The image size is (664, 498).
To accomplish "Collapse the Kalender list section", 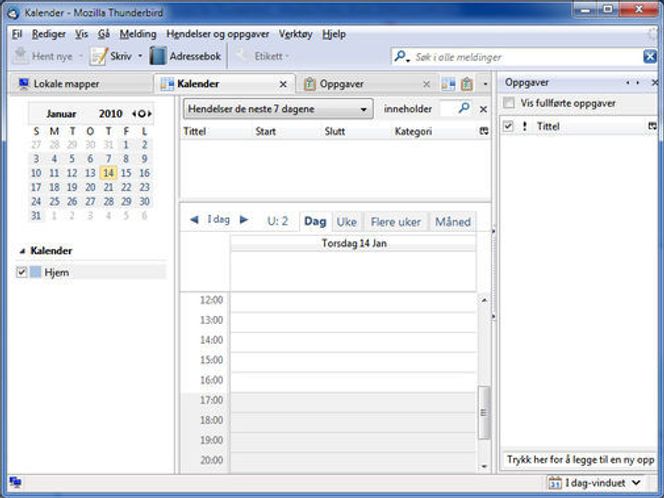I will click(x=22, y=251).
